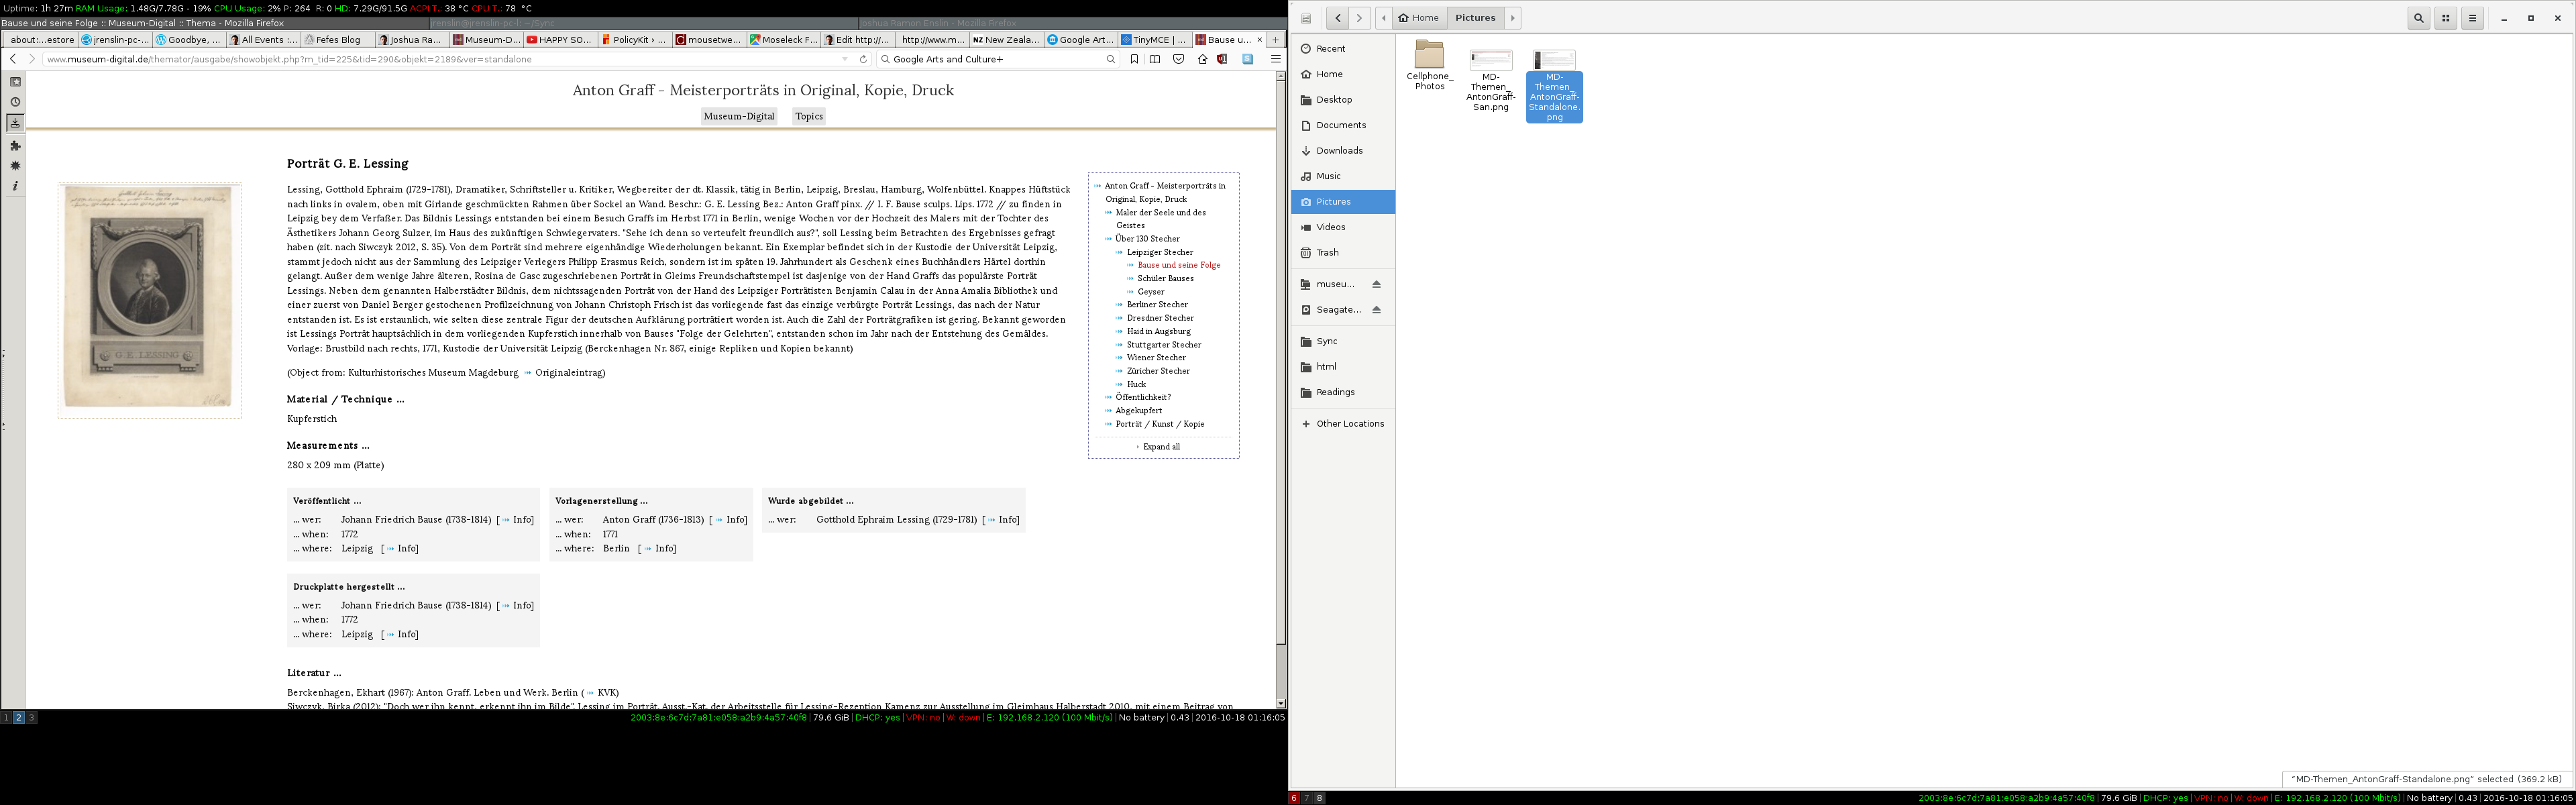Open the KVK link under Literatur

[x=607, y=692]
